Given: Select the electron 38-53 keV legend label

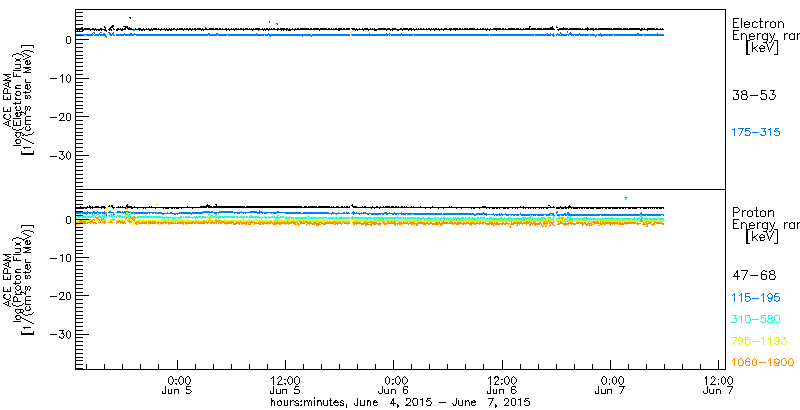Looking at the screenshot, I should click(x=754, y=95).
